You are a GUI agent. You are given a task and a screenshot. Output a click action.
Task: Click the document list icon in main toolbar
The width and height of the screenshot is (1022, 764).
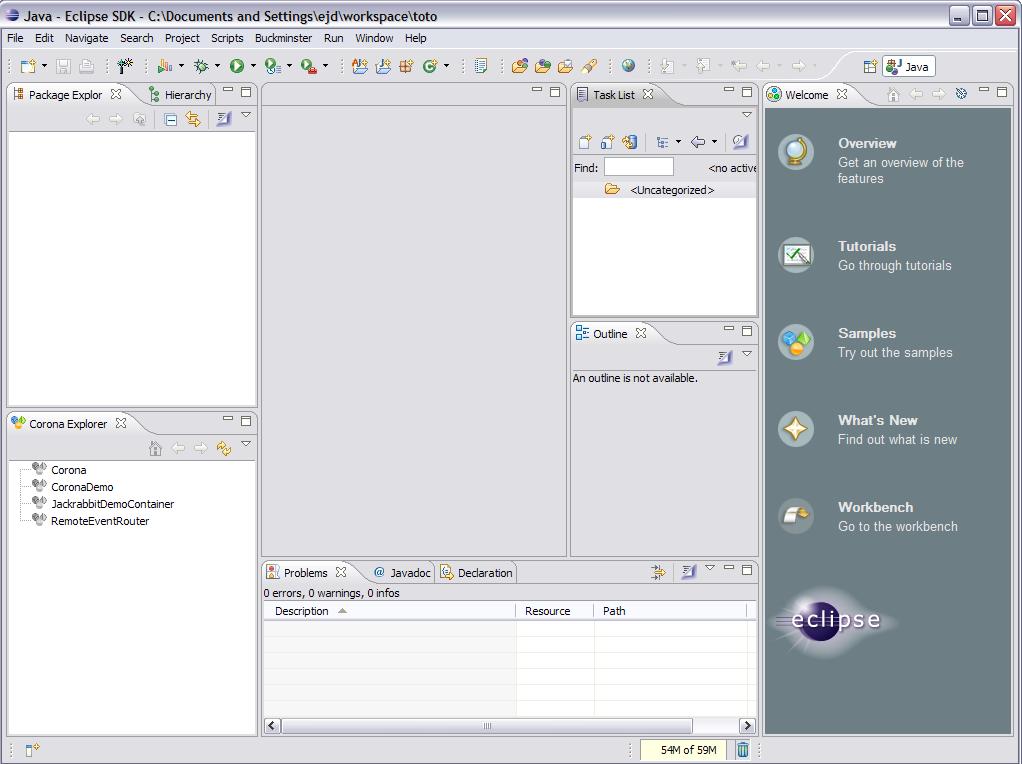coord(481,66)
